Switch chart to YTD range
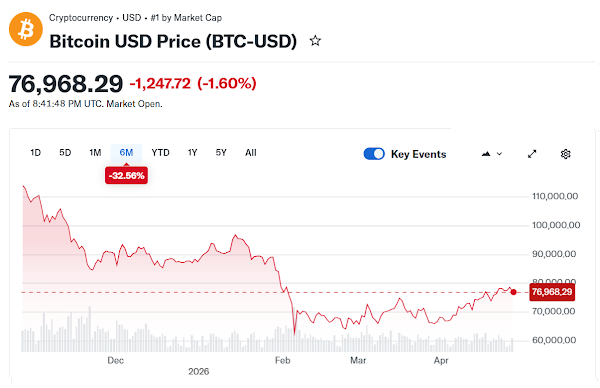The image size is (600, 388). pyautogui.click(x=160, y=153)
